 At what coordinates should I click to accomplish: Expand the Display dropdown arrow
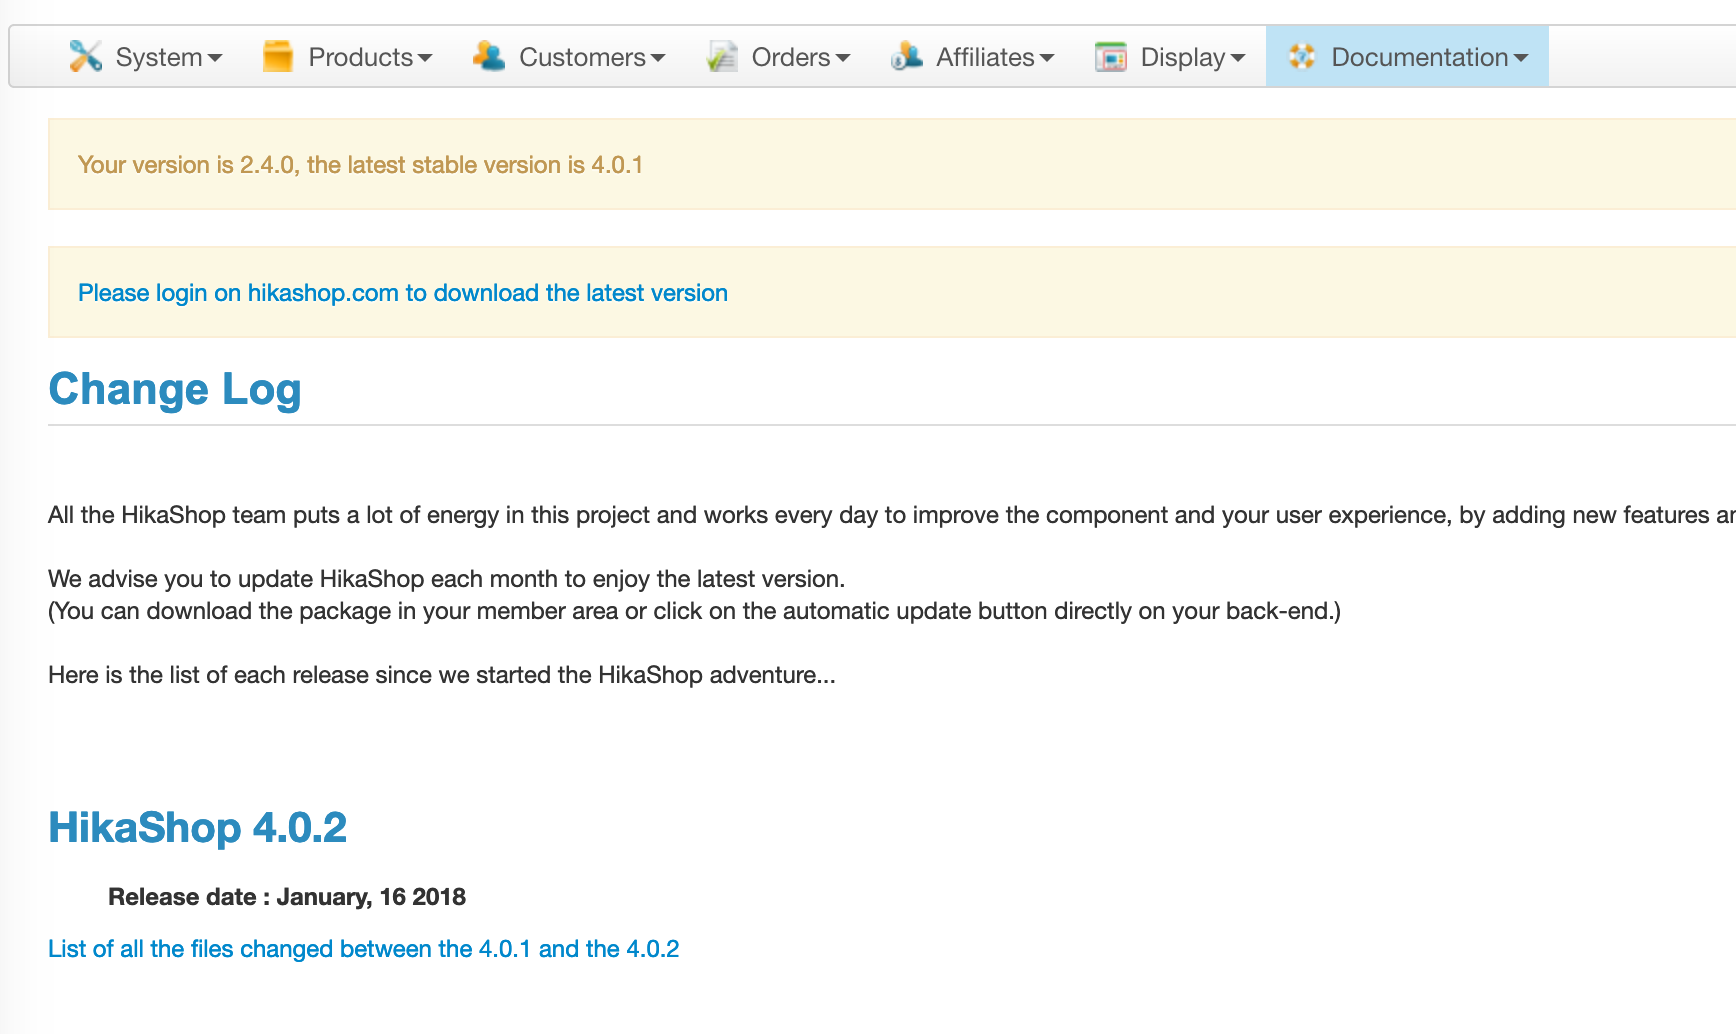point(1238,58)
